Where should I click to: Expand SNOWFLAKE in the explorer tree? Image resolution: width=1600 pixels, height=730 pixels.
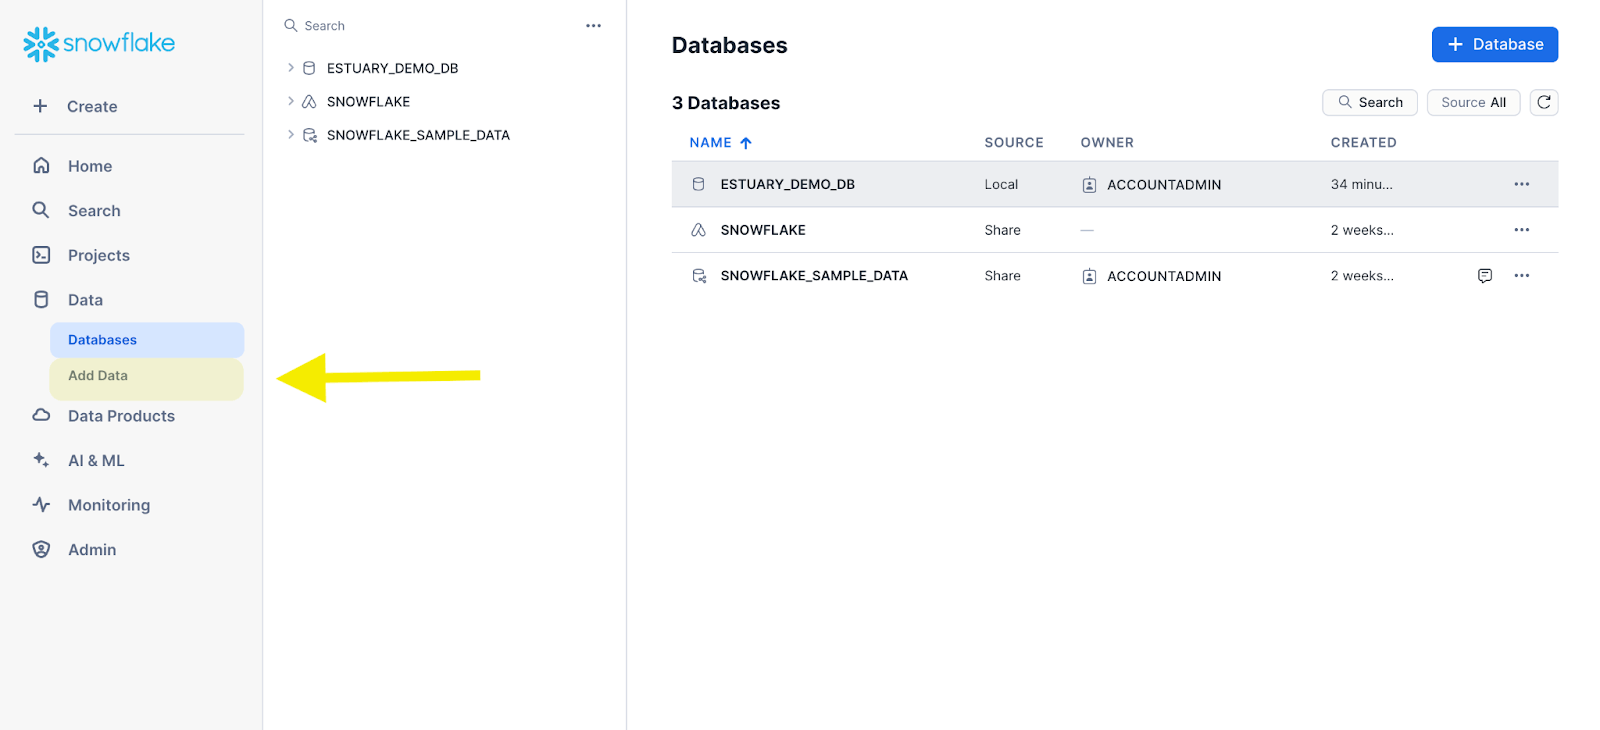[x=291, y=101]
